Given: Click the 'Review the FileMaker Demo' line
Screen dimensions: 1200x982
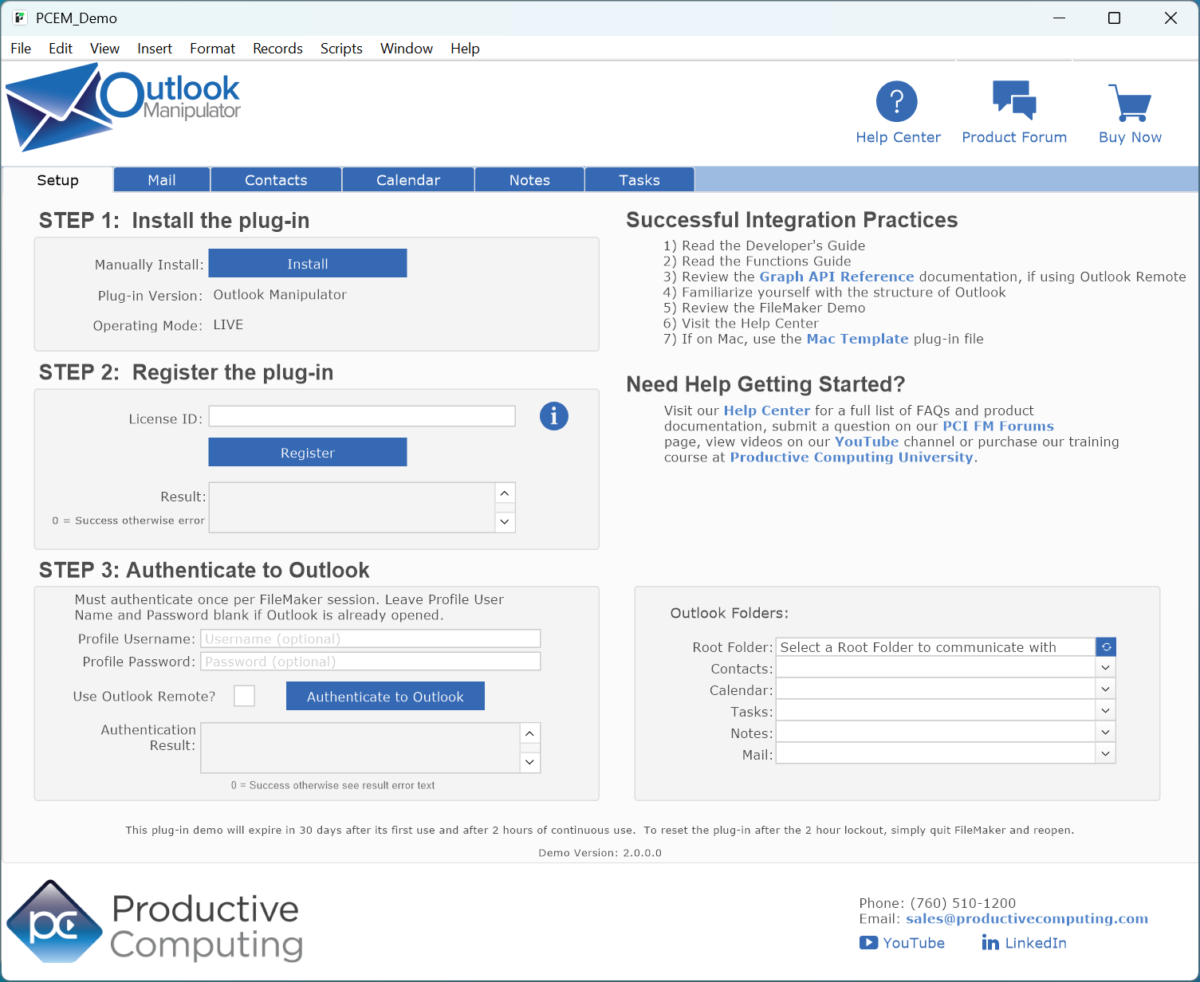Looking at the screenshot, I should pyautogui.click(x=764, y=308).
